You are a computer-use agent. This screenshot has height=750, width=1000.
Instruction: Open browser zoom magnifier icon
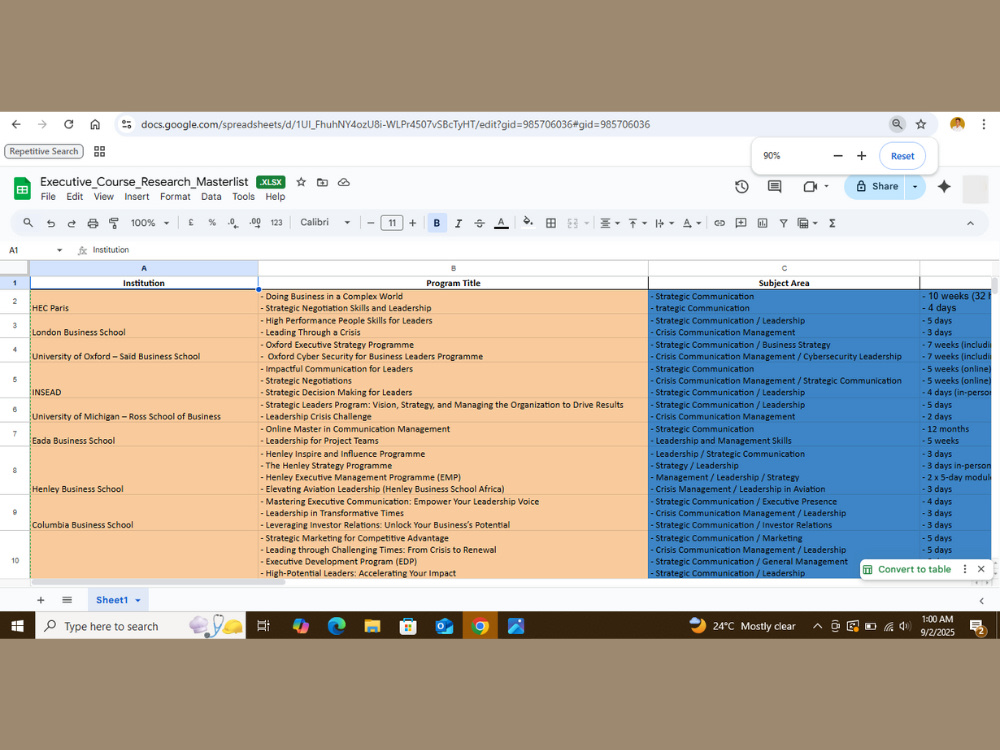tap(897, 124)
